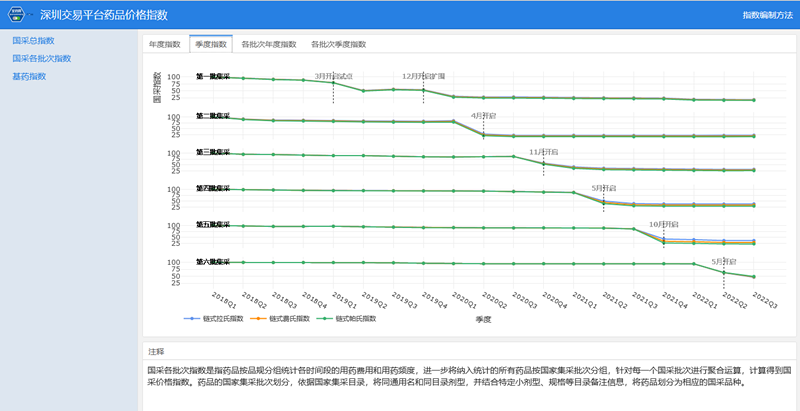
Task: Click the 深圳交易平台药品价格指数 title
Action: click(111, 15)
